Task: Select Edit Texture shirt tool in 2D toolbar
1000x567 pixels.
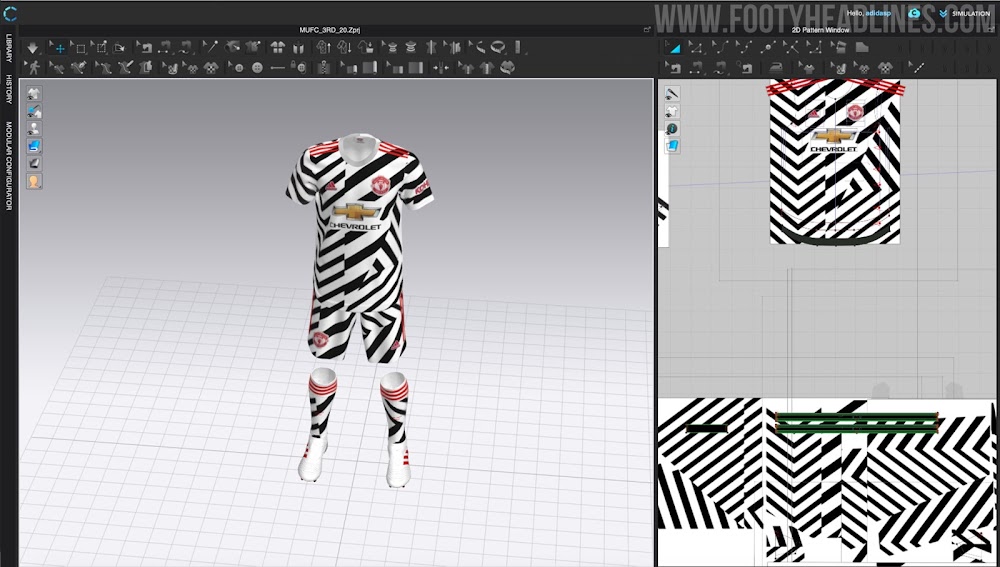Action: coord(808,67)
